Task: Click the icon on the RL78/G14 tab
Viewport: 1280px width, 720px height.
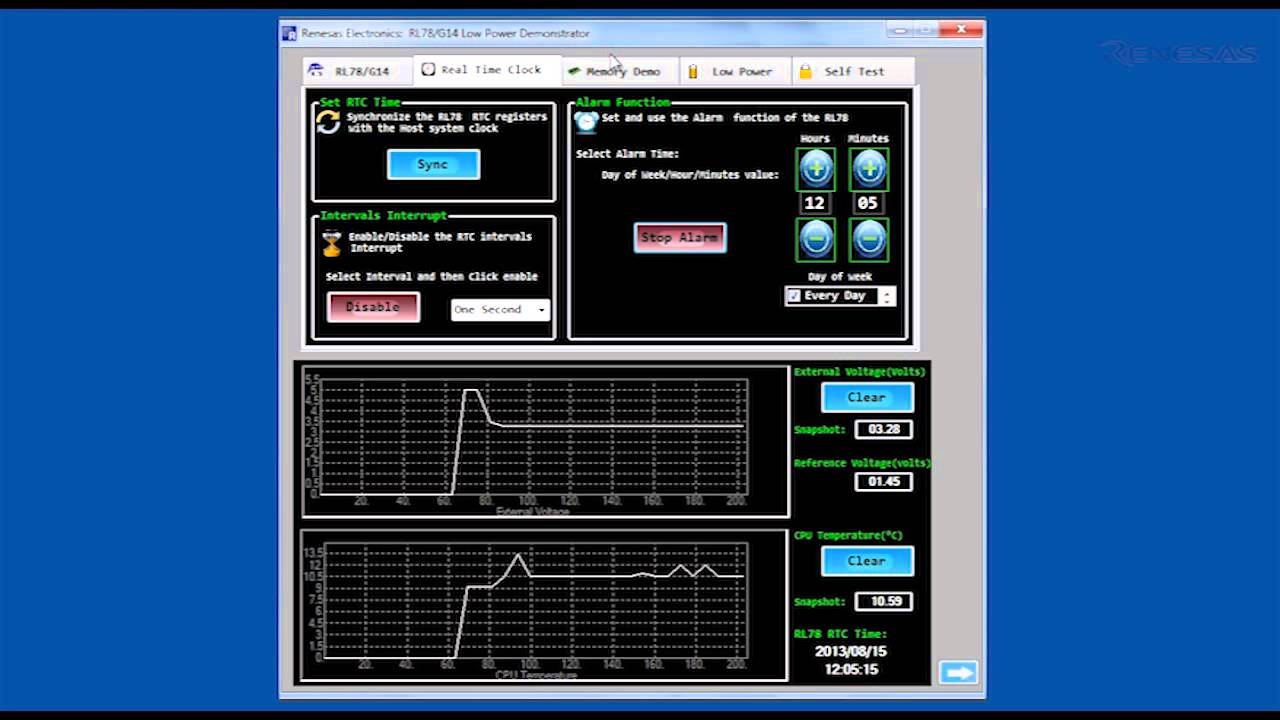Action: (316, 70)
